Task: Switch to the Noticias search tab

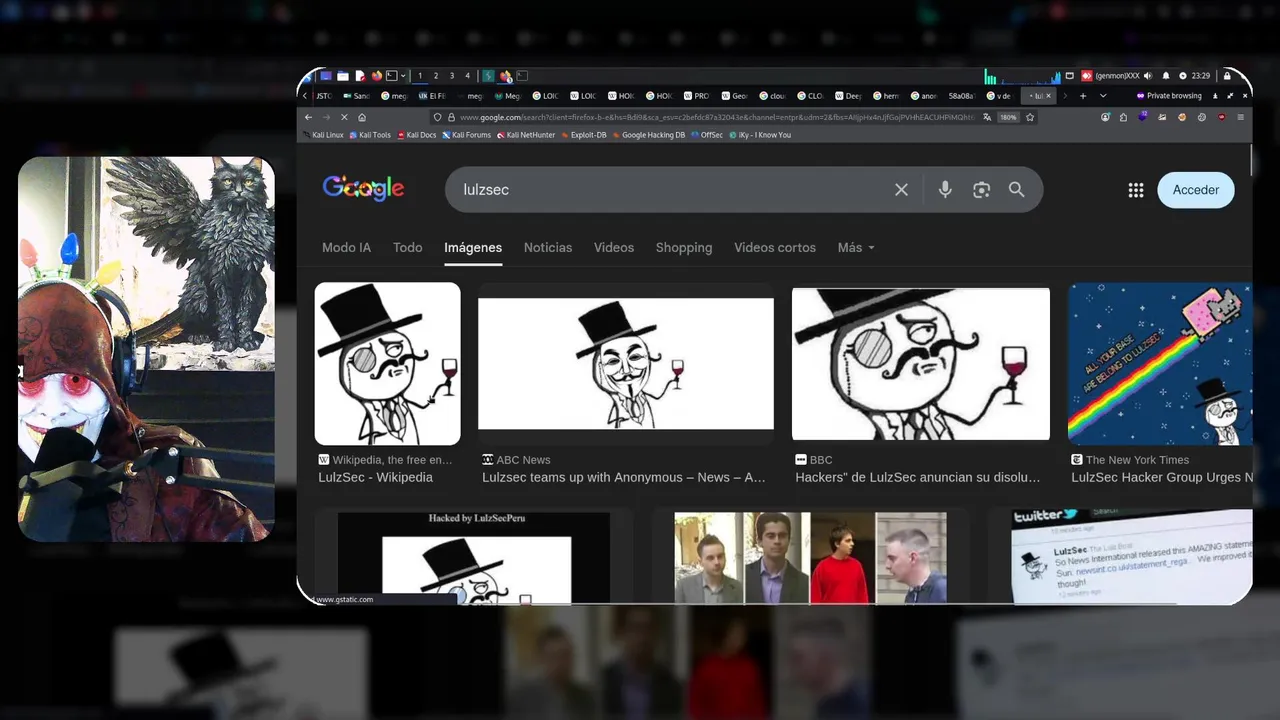Action: pos(548,247)
